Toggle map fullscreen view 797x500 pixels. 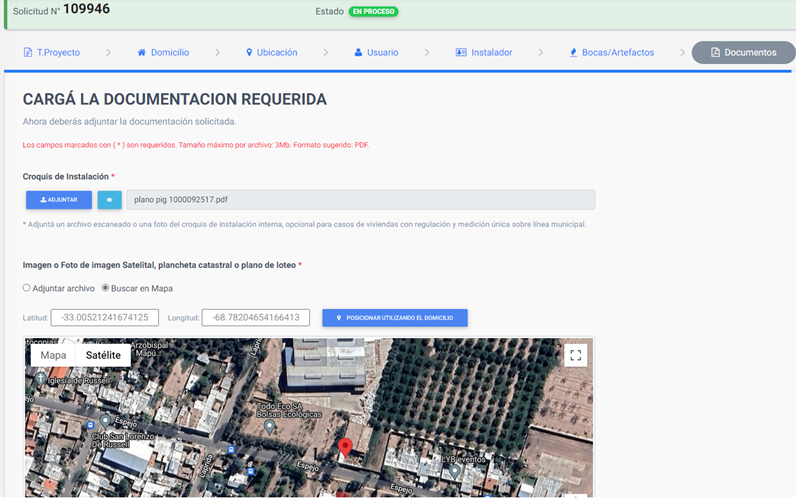(575, 355)
